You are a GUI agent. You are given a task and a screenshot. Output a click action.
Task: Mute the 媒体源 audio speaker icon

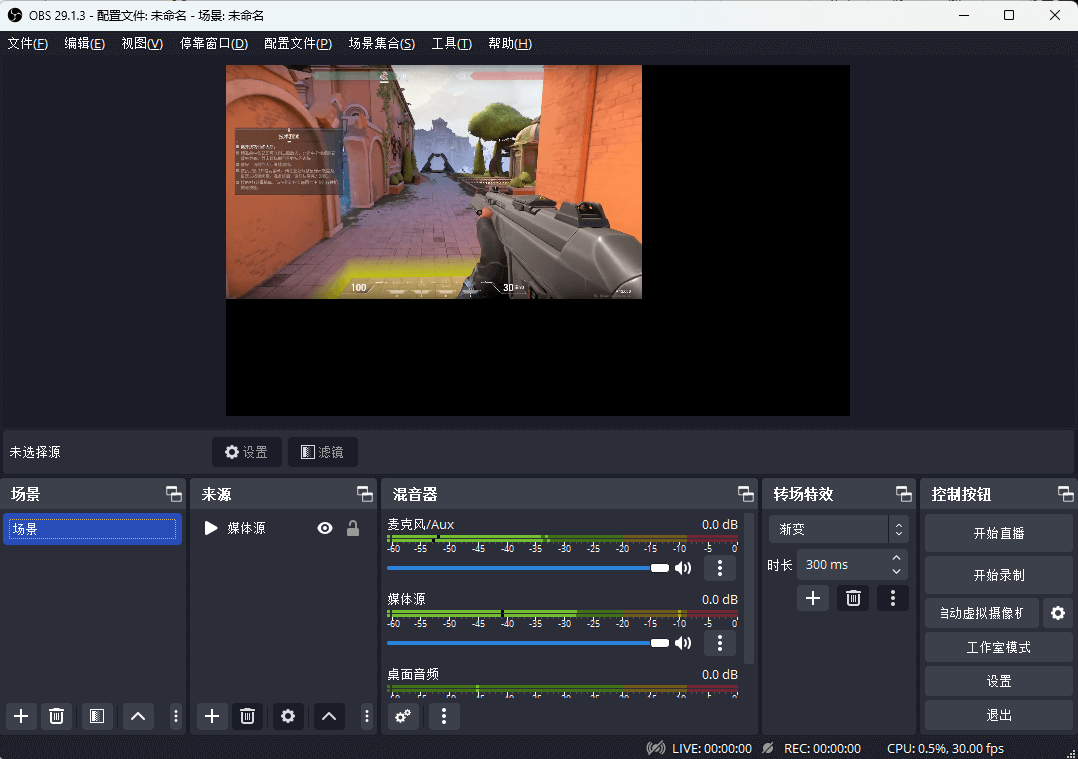[683, 643]
